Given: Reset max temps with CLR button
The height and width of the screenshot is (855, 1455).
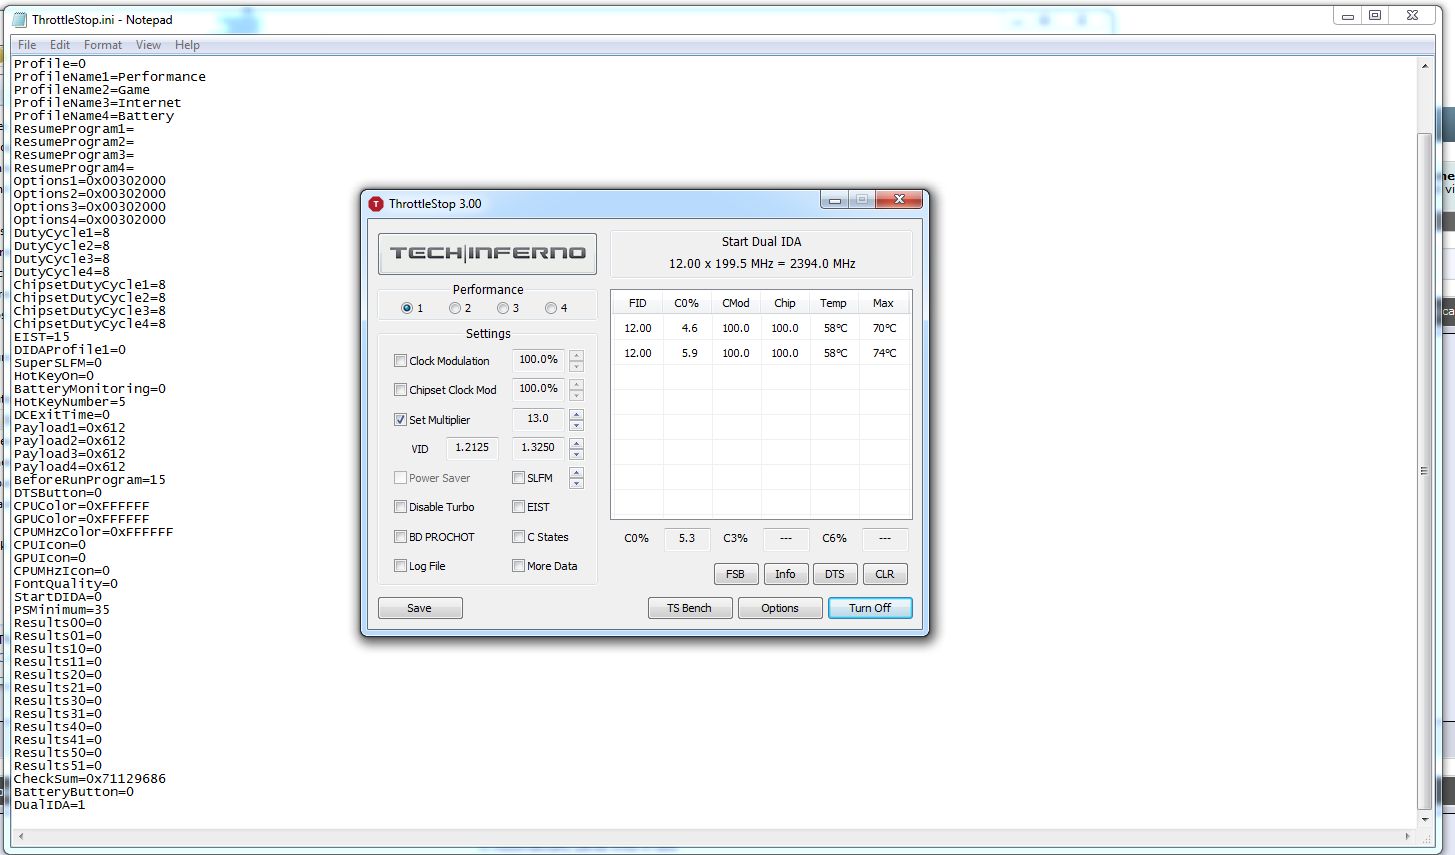Looking at the screenshot, I should (885, 574).
